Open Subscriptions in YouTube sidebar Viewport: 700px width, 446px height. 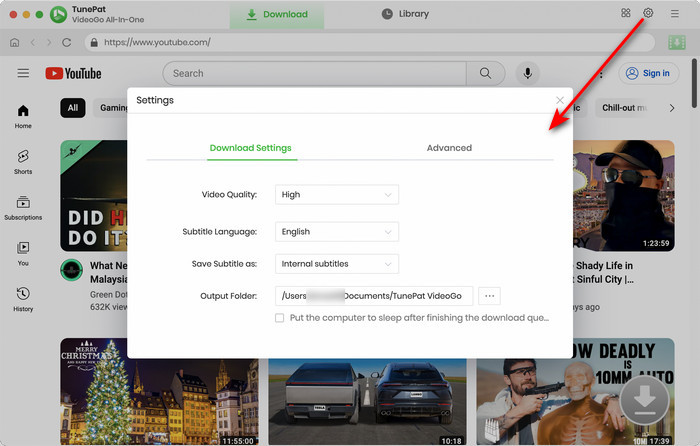23,208
